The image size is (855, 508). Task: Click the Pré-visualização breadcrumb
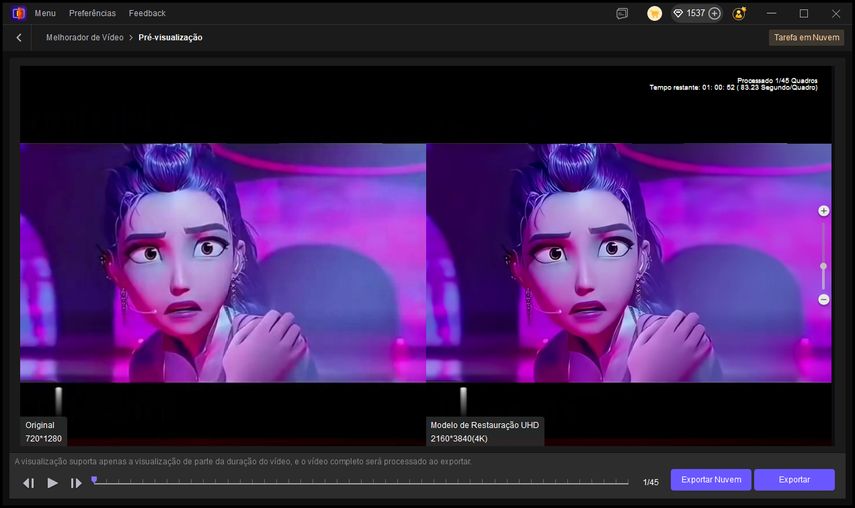(x=170, y=38)
